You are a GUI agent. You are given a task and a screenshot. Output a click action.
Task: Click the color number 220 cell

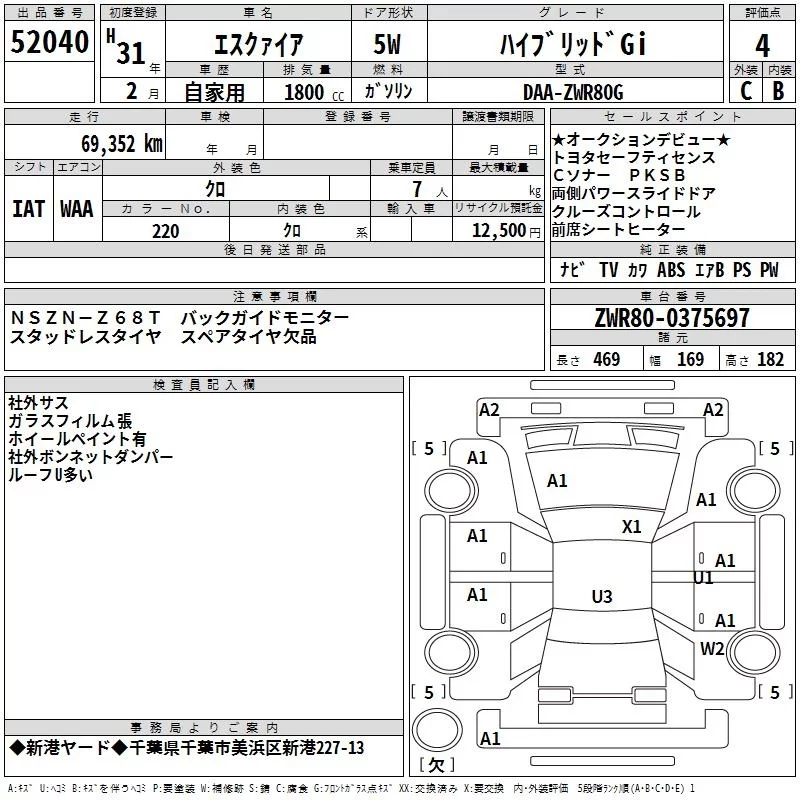[x=165, y=231]
